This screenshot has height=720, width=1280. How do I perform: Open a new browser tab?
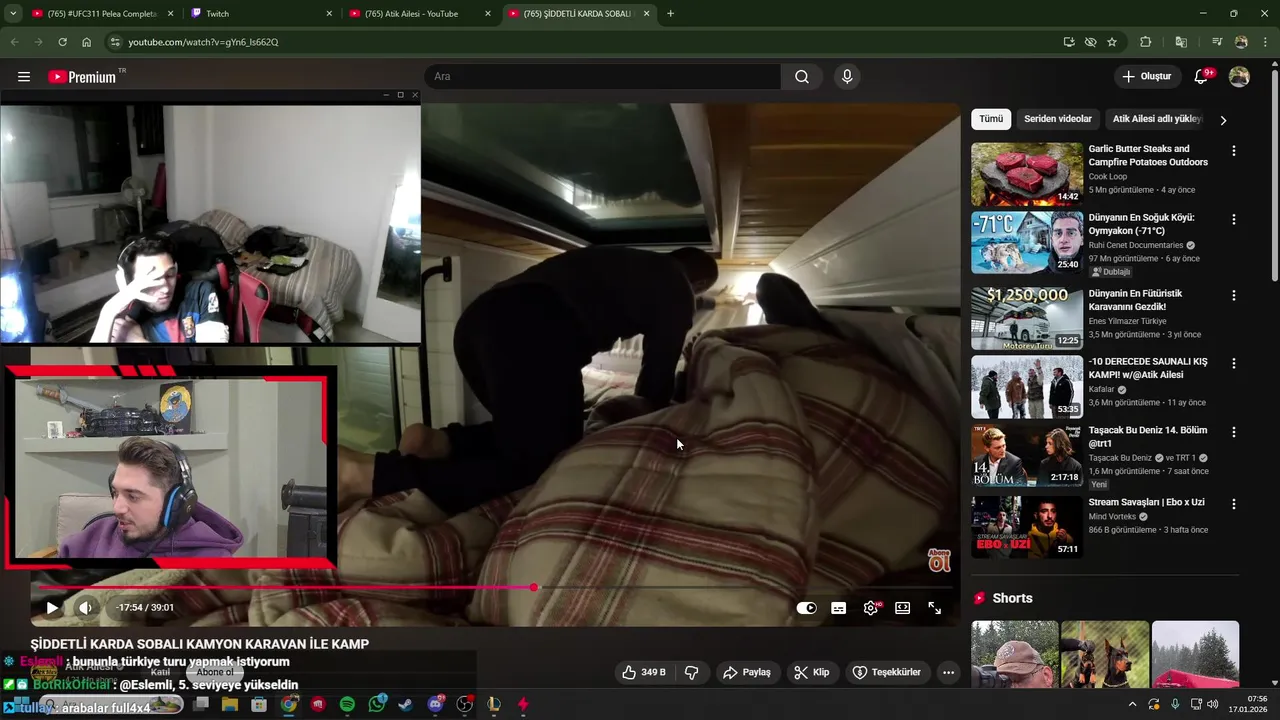670,14
